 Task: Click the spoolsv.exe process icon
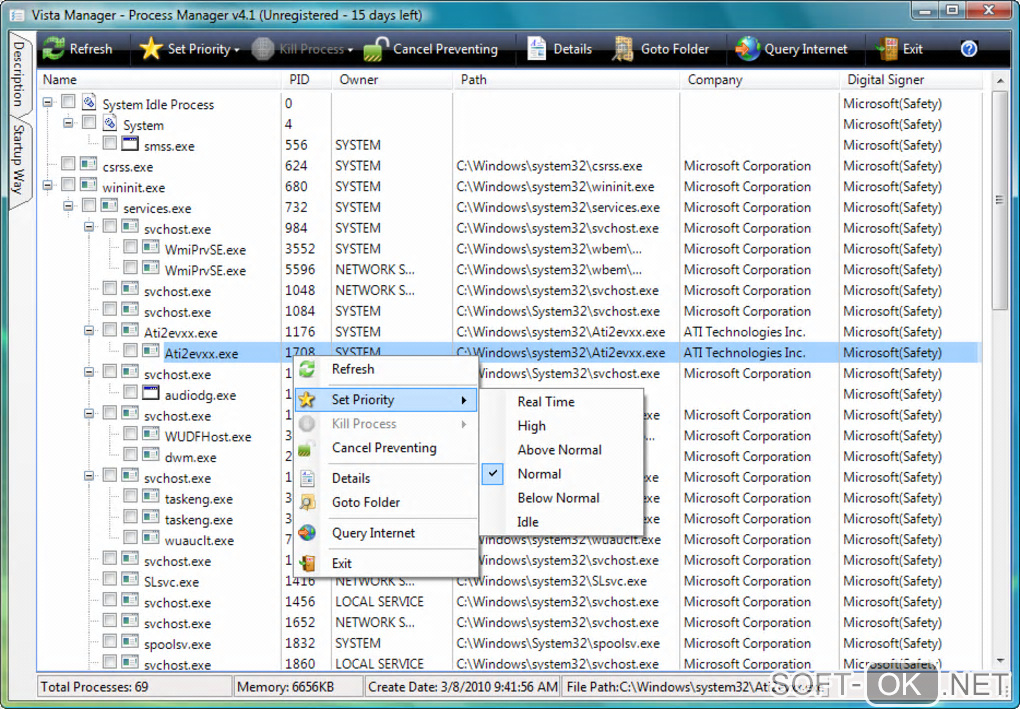coord(130,642)
